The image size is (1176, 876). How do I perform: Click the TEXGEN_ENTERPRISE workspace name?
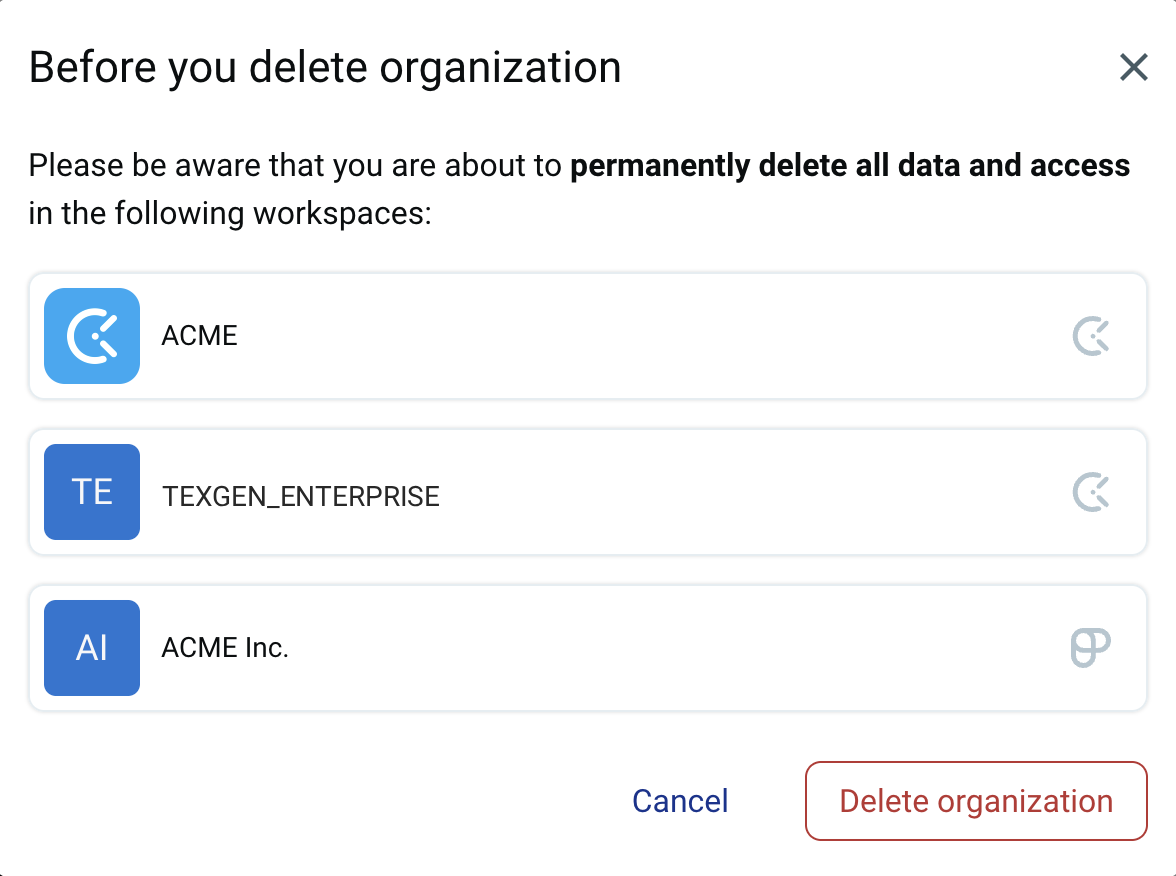[x=301, y=496]
